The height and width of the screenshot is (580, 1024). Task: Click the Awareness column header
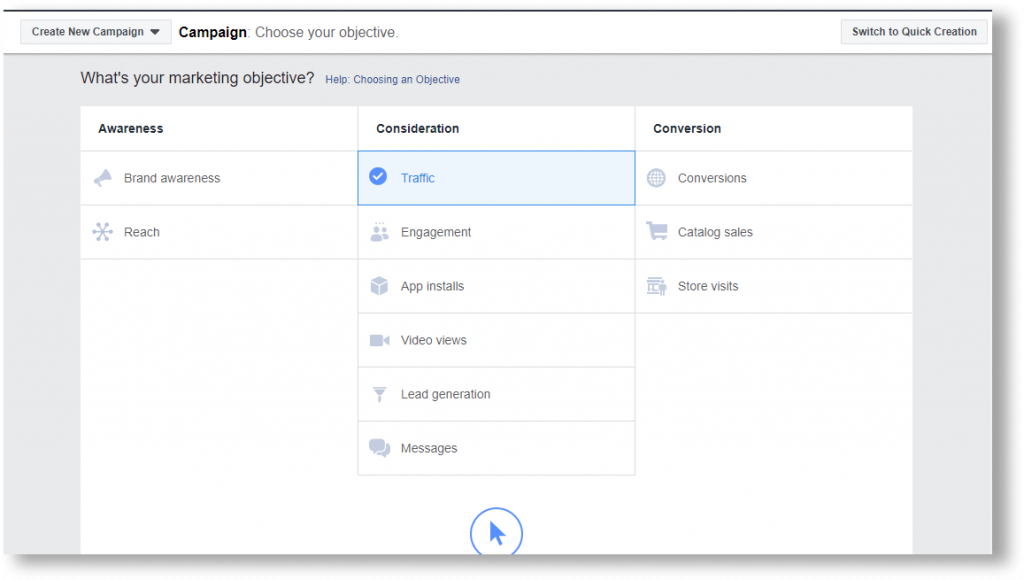(x=131, y=129)
